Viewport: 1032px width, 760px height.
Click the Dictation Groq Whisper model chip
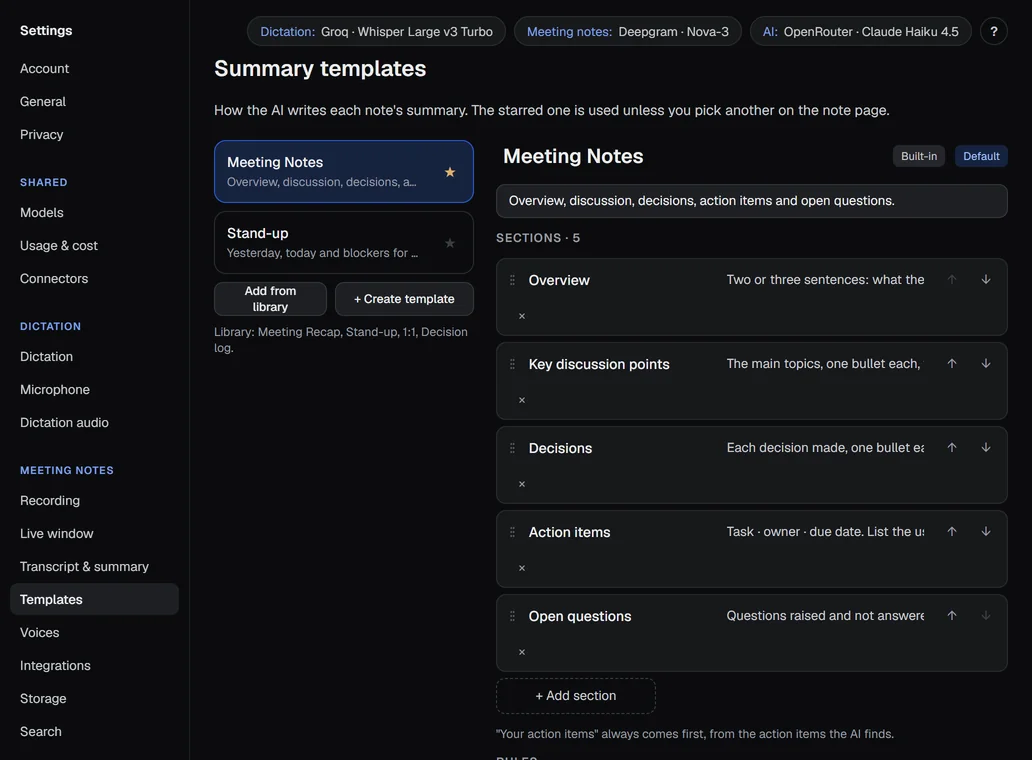(376, 32)
